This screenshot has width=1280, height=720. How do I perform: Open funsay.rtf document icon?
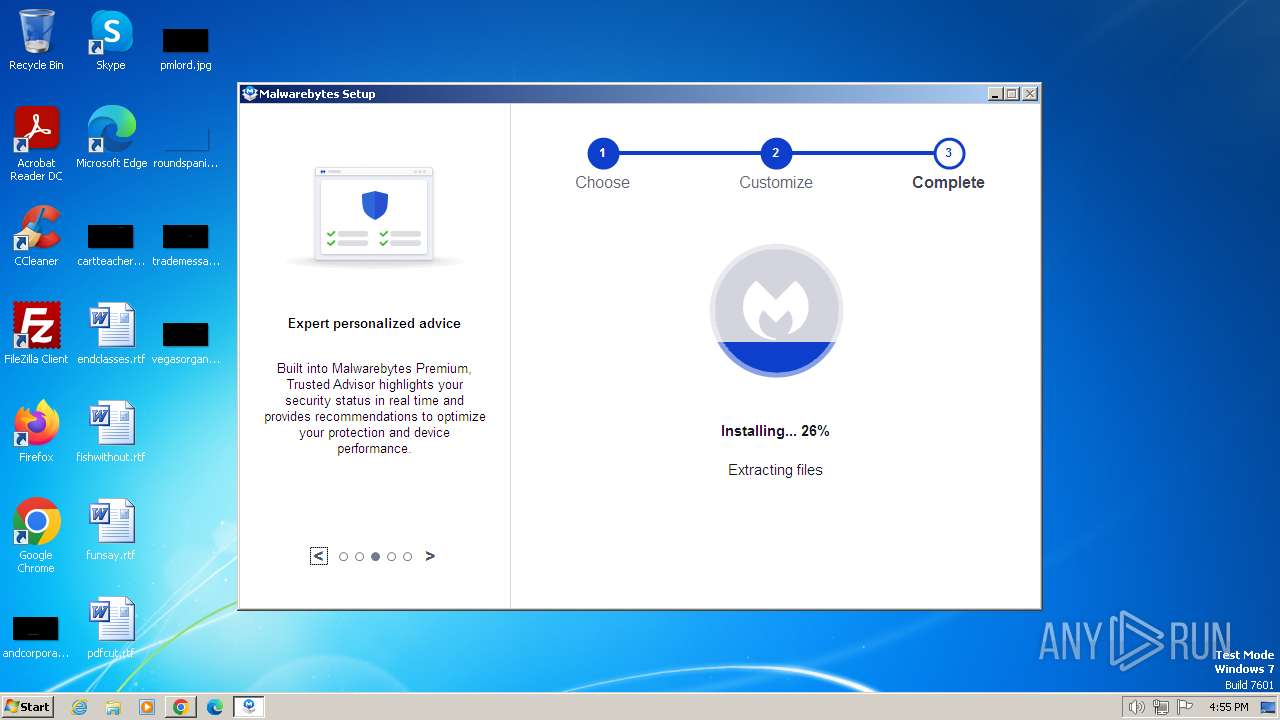click(111, 530)
